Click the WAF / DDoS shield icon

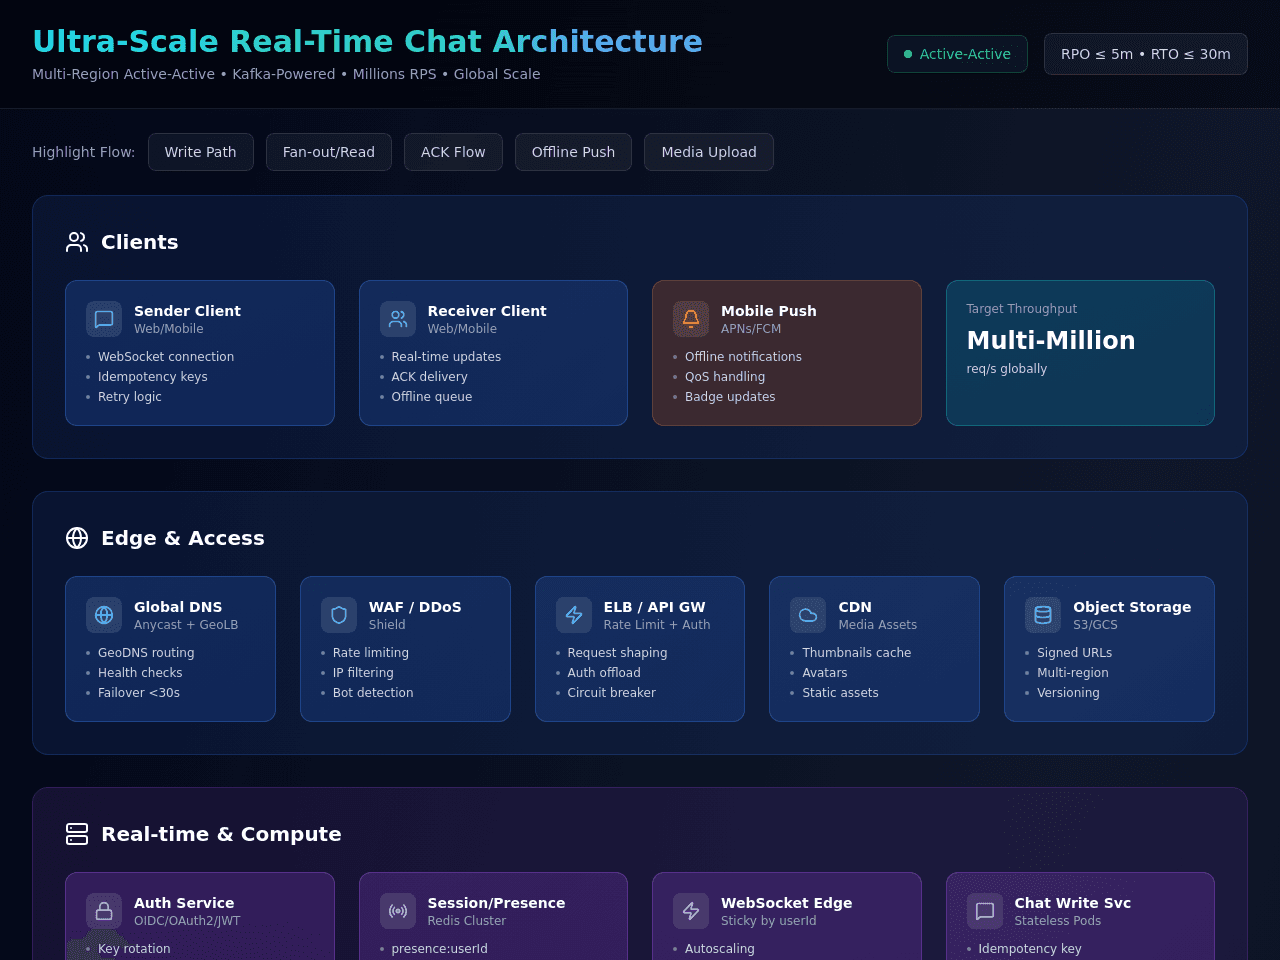pyautogui.click(x=339, y=615)
